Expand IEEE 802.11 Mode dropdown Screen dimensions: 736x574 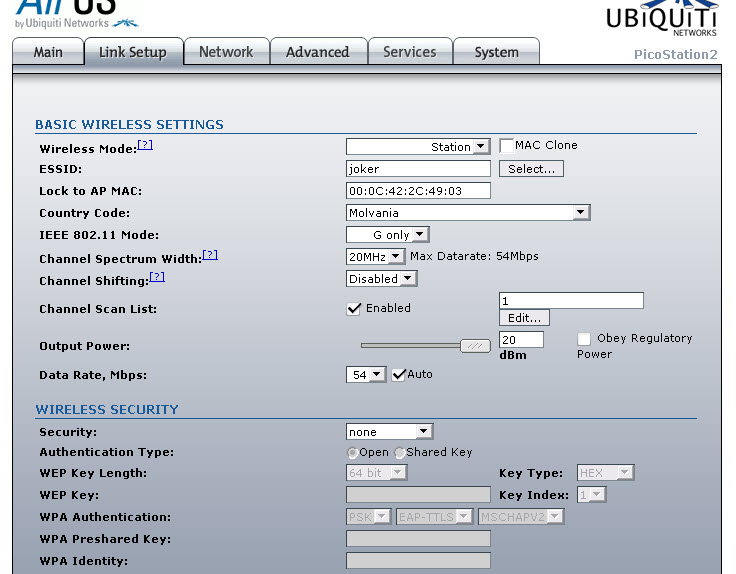(388, 234)
